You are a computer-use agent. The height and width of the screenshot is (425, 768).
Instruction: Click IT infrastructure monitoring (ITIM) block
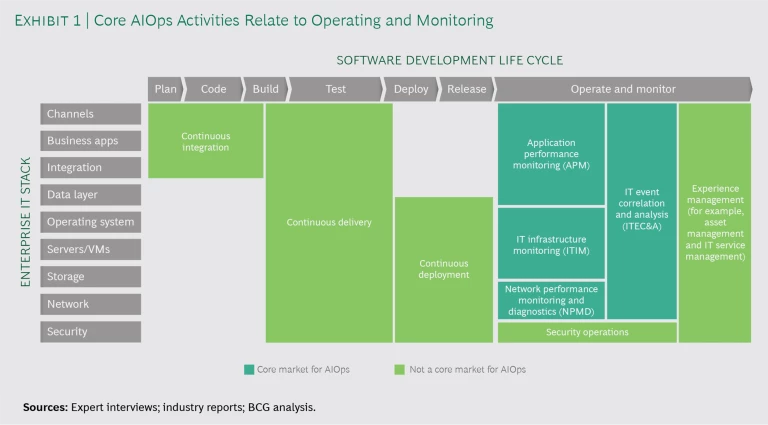tap(551, 242)
